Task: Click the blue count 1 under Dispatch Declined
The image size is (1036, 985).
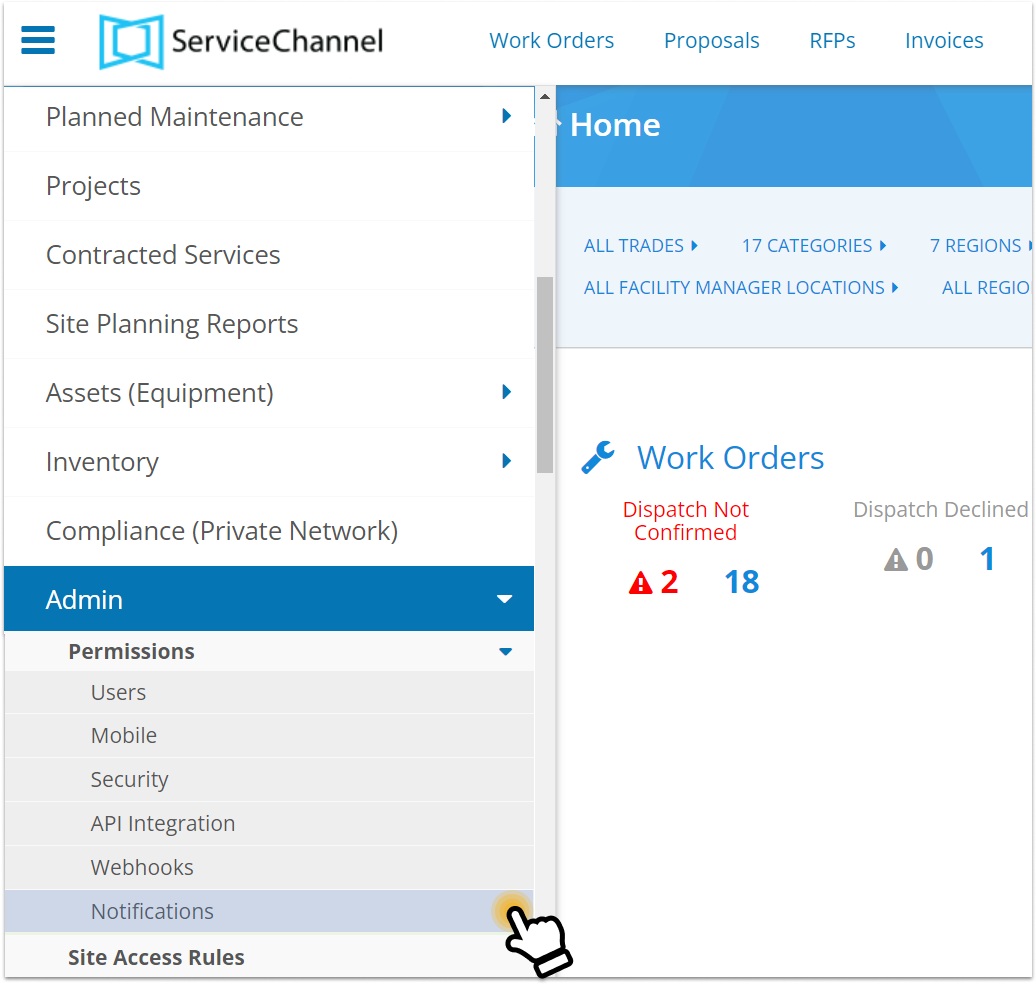Action: (987, 559)
